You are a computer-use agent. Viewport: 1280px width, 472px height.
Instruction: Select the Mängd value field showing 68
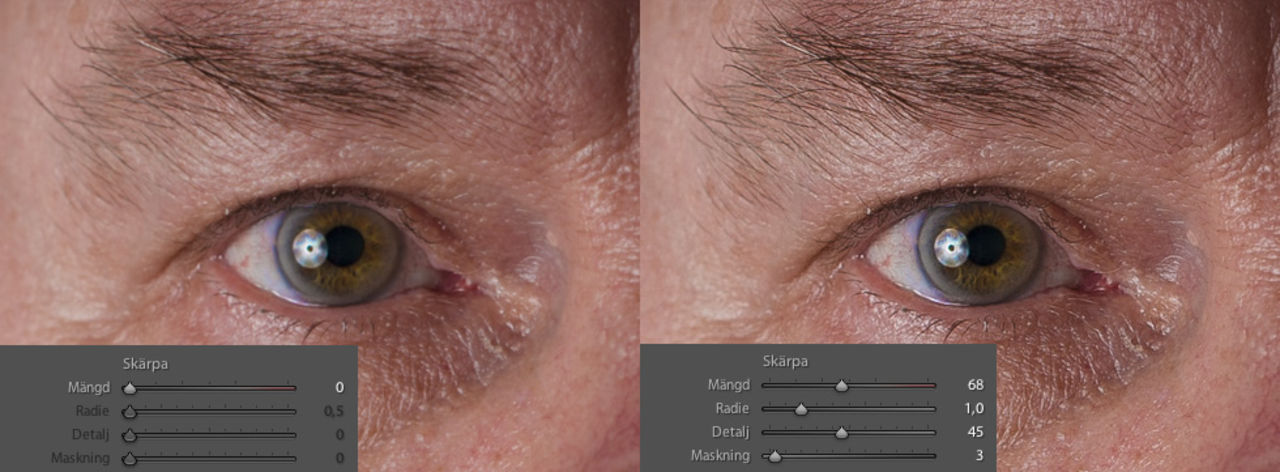tap(975, 384)
